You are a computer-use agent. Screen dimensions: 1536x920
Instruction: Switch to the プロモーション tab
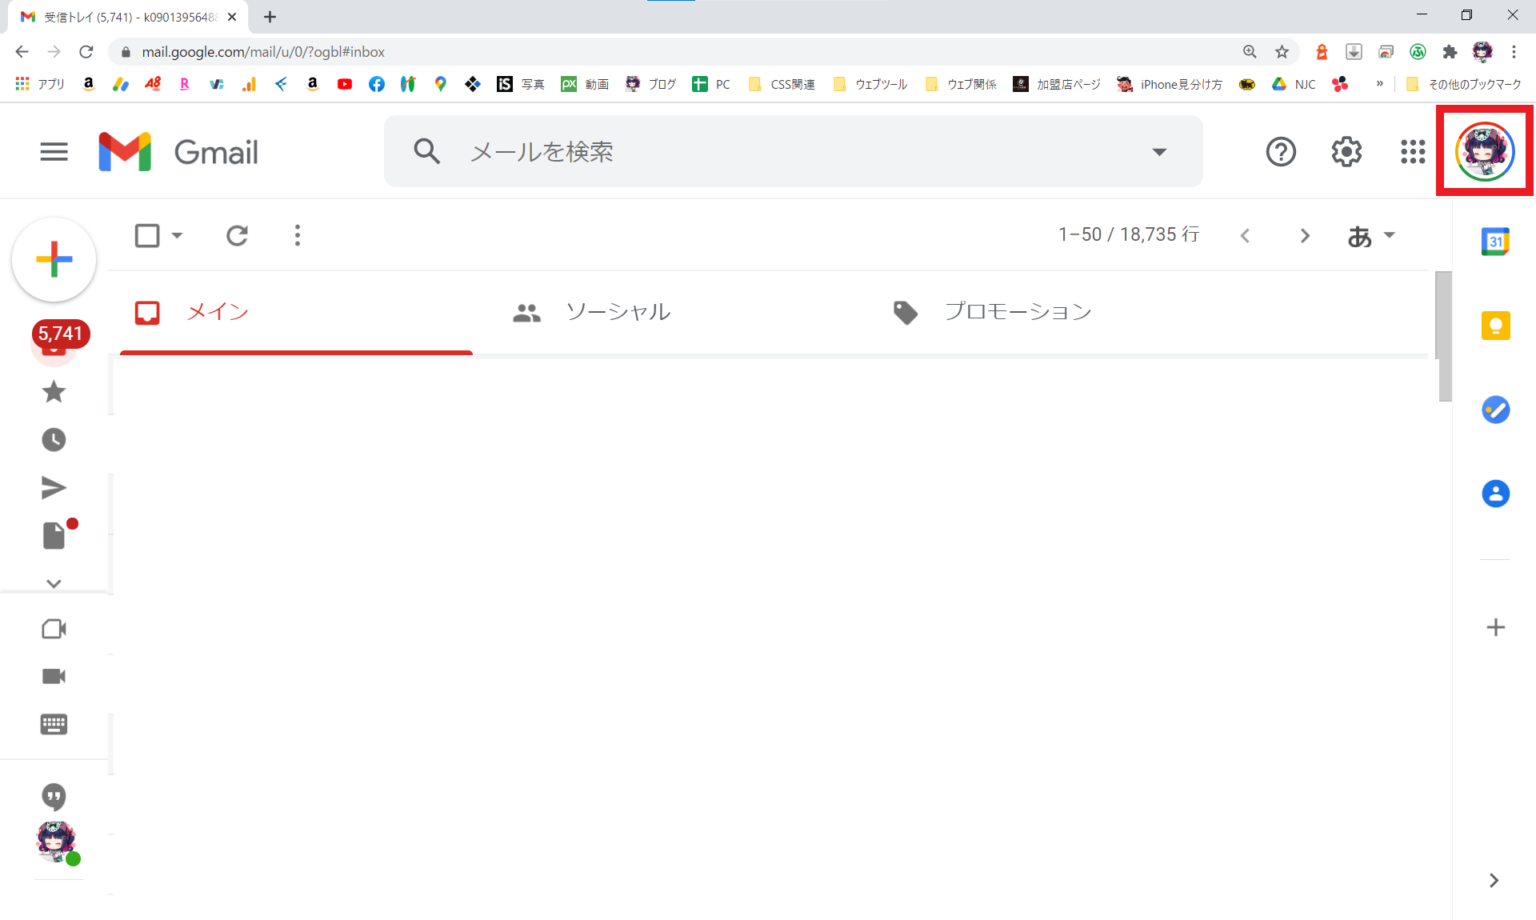1017,312
